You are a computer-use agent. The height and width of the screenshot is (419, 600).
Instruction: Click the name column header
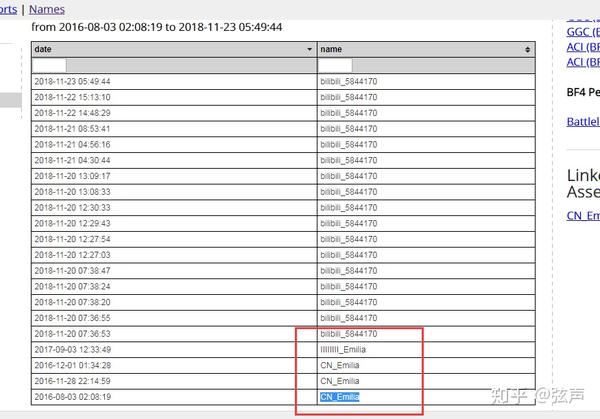426,49
